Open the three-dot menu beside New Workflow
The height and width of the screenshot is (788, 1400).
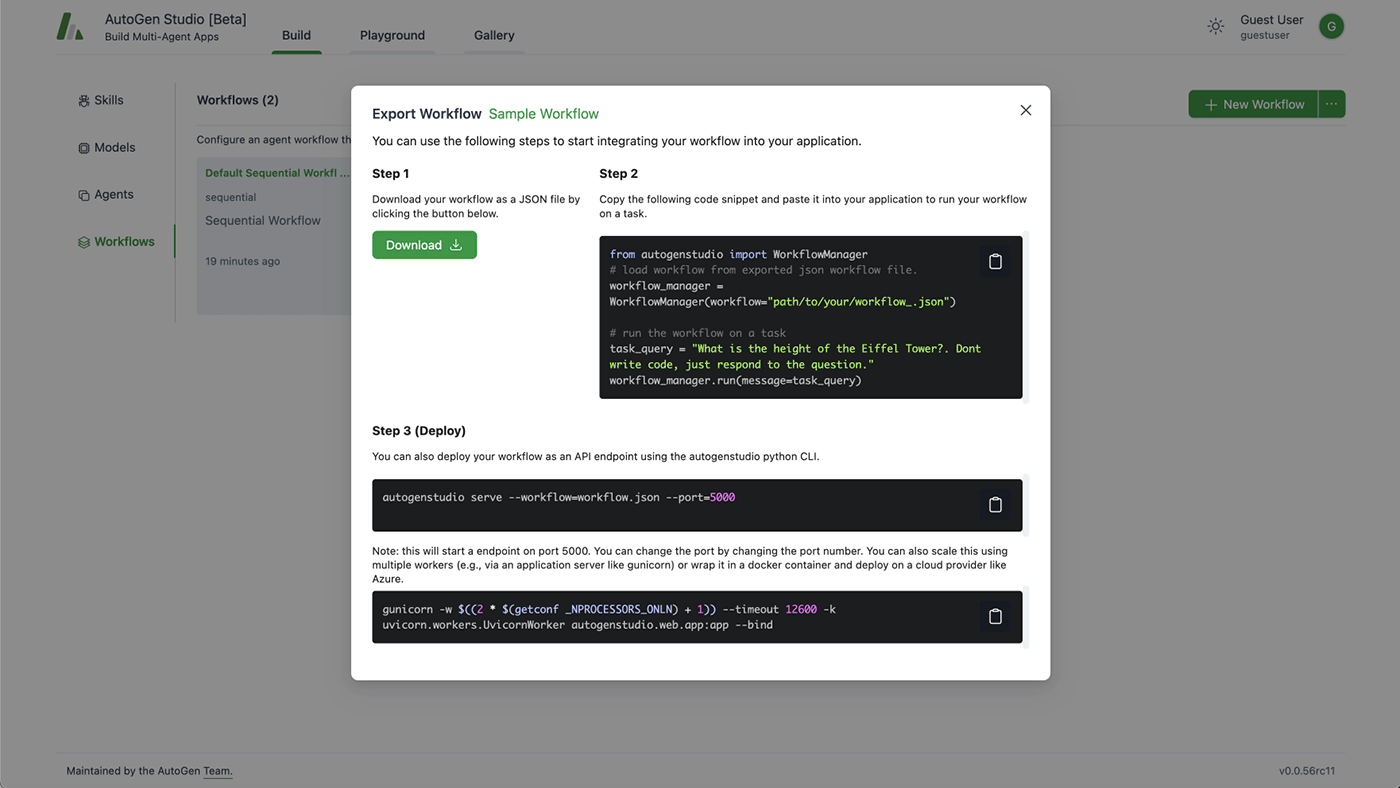pos(1332,103)
